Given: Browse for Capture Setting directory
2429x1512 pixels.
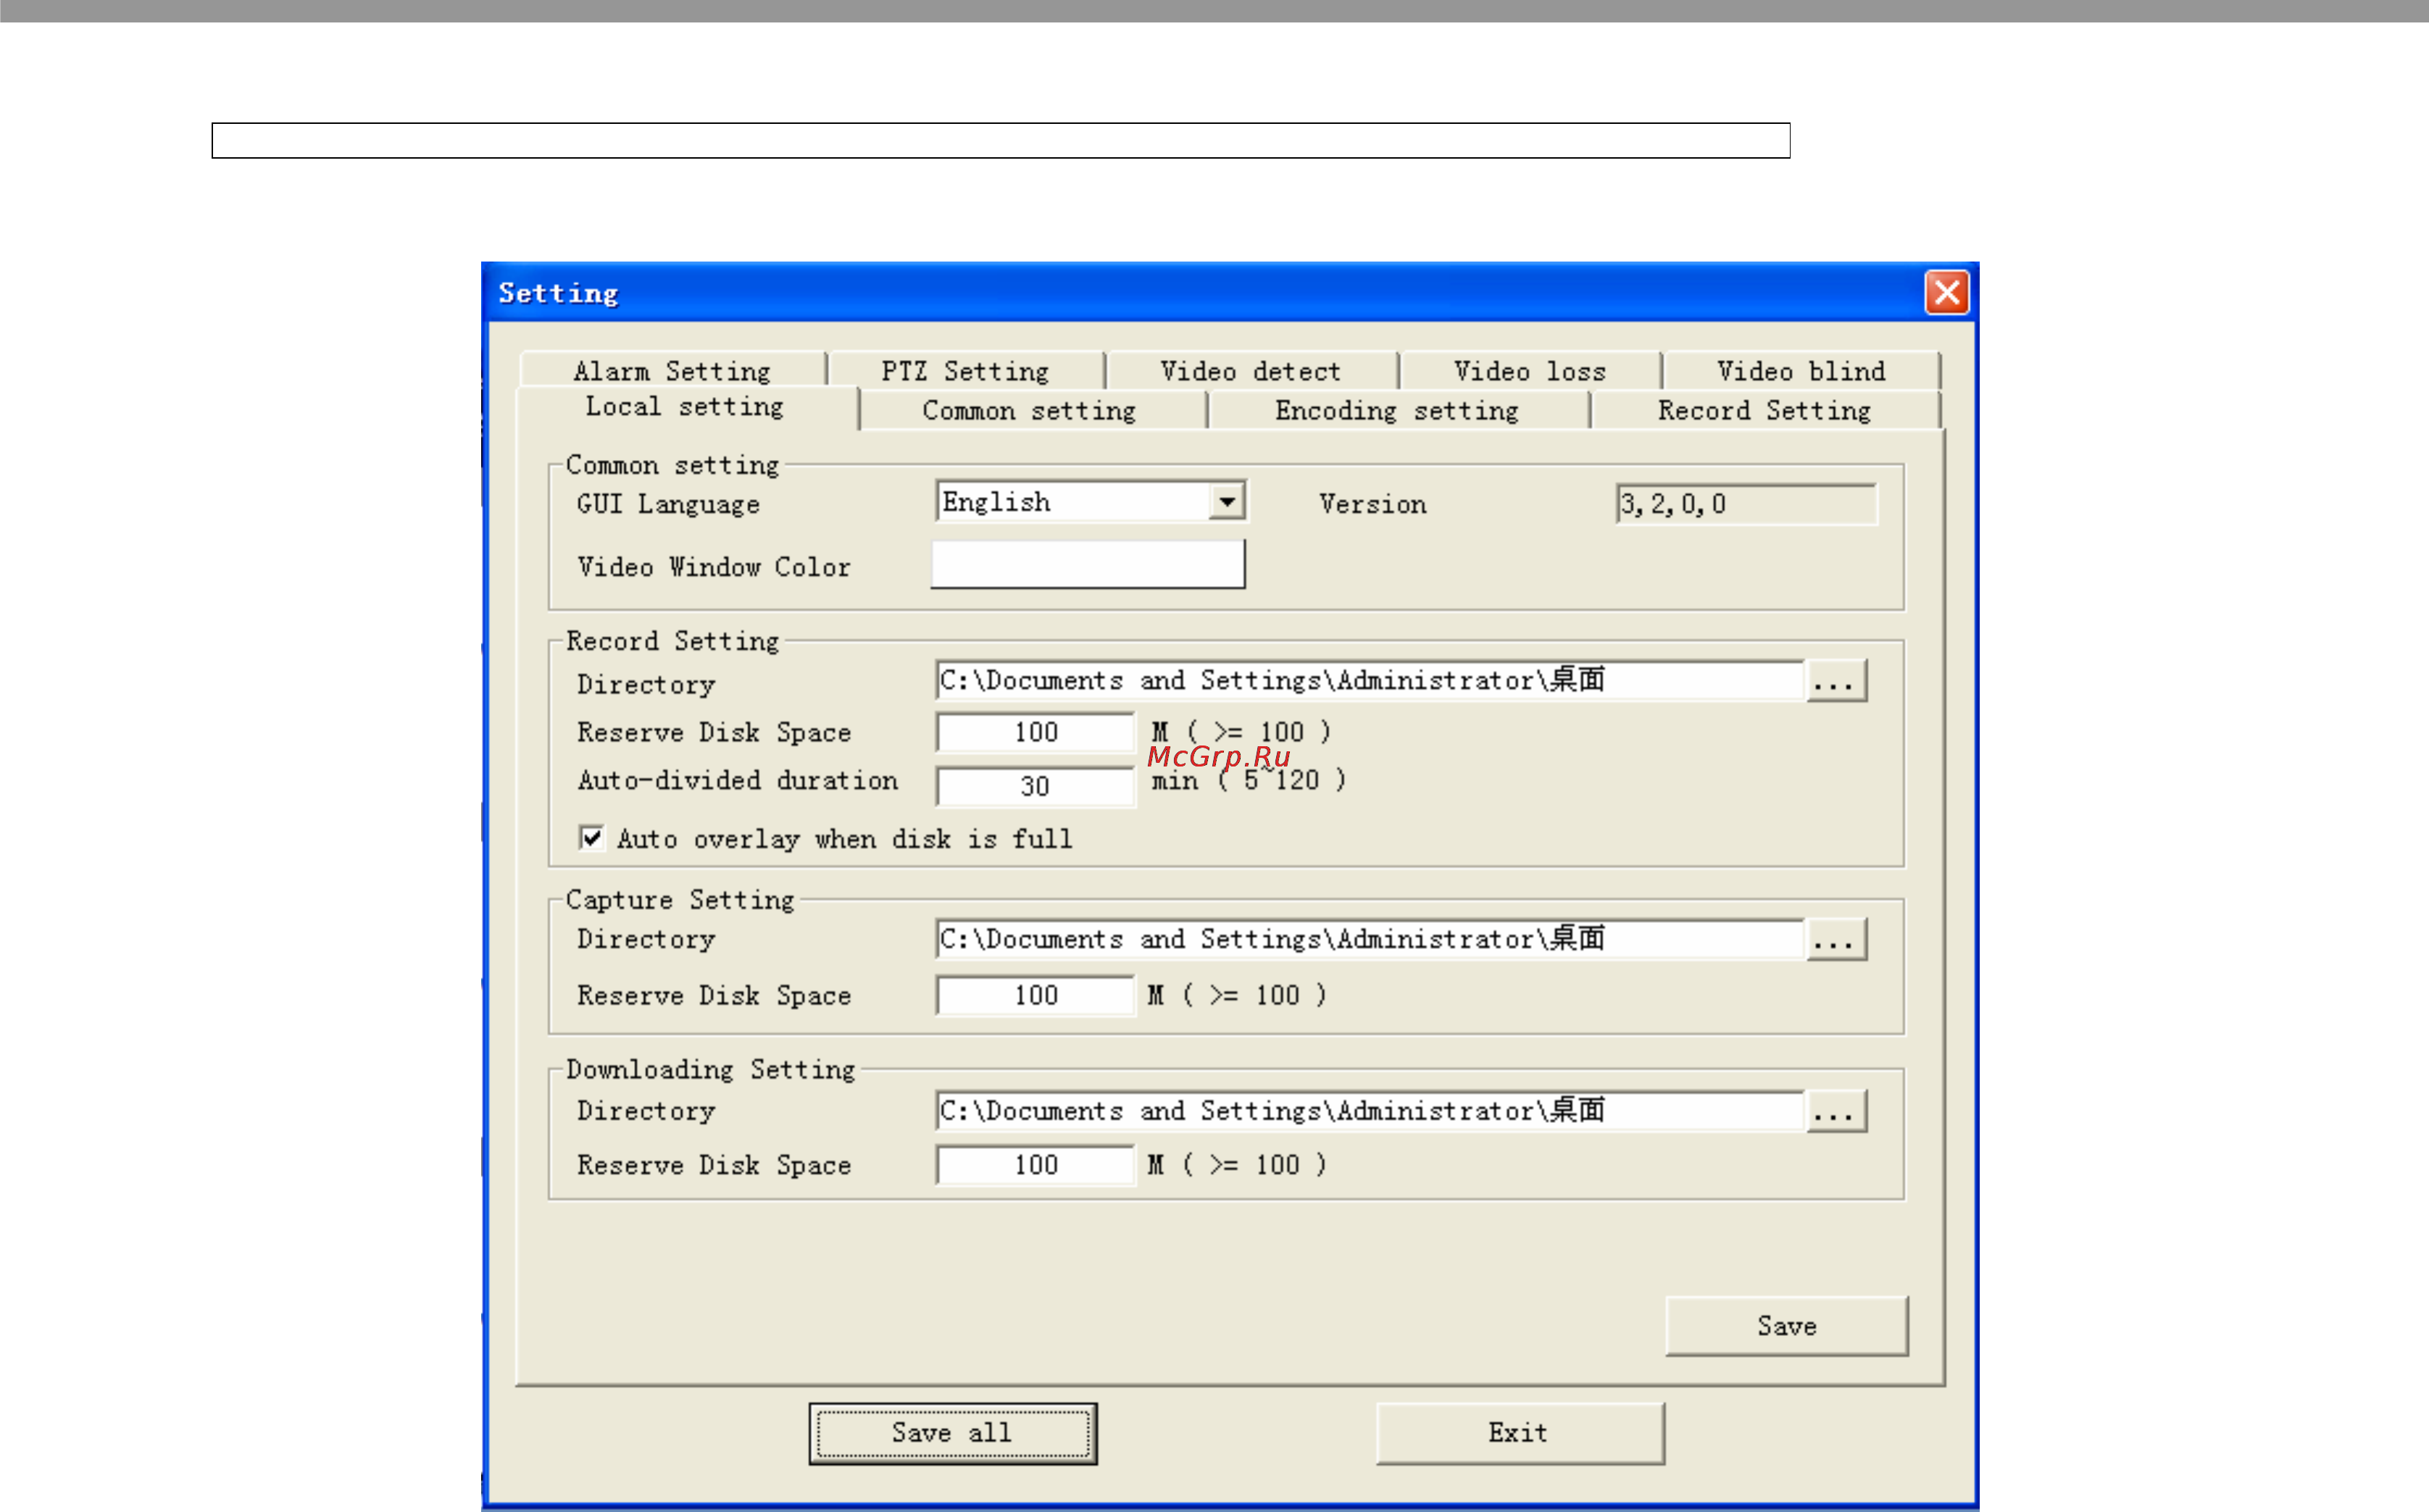Looking at the screenshot, I should (x=1836, y=940).
